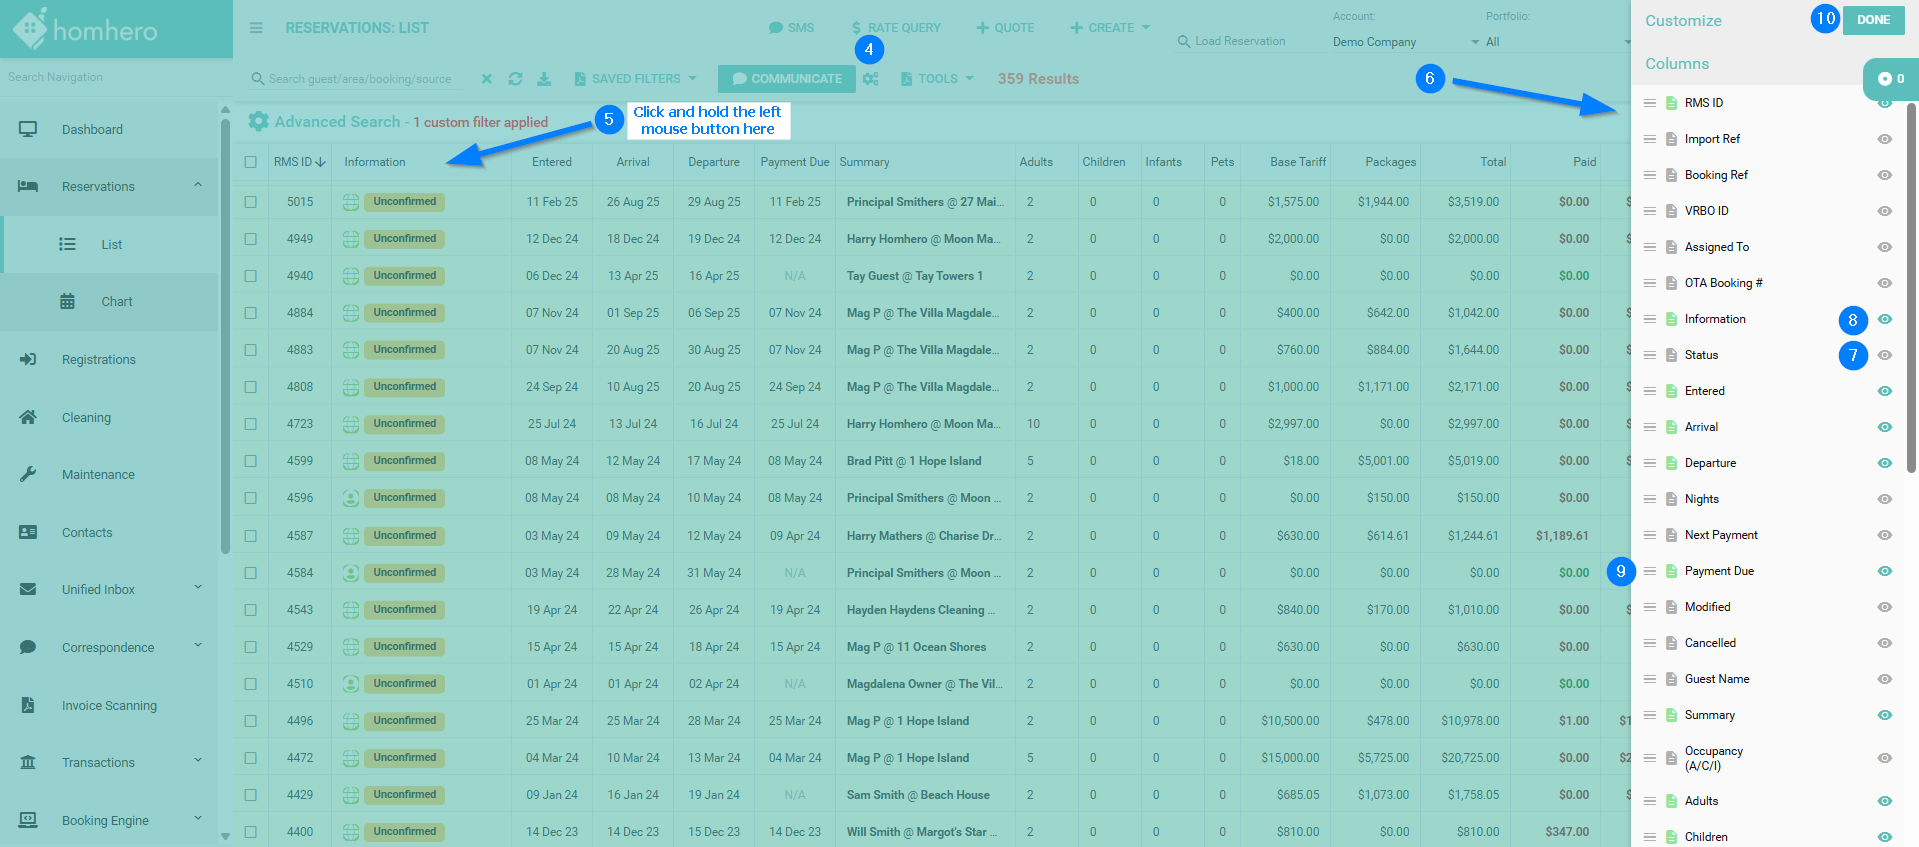Toggle visibility eye for Status column
This screenshot has width=1919, height=847.
click(x=1884, y=355)
